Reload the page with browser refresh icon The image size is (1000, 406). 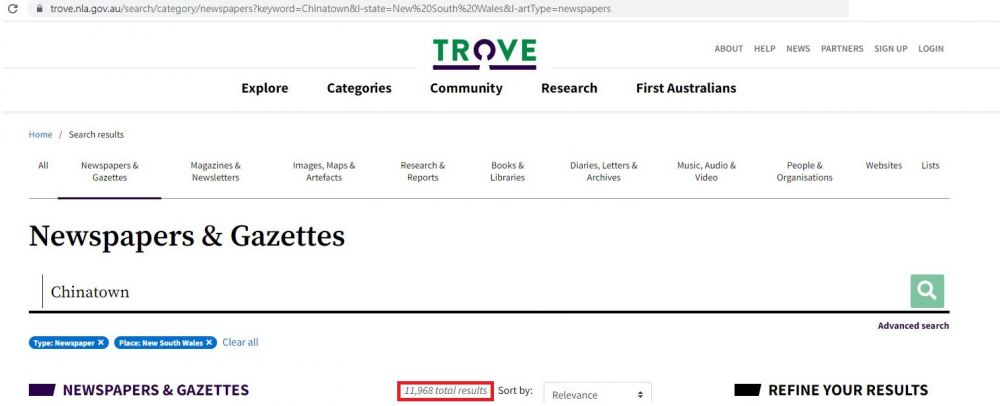(x=12, y=8)
